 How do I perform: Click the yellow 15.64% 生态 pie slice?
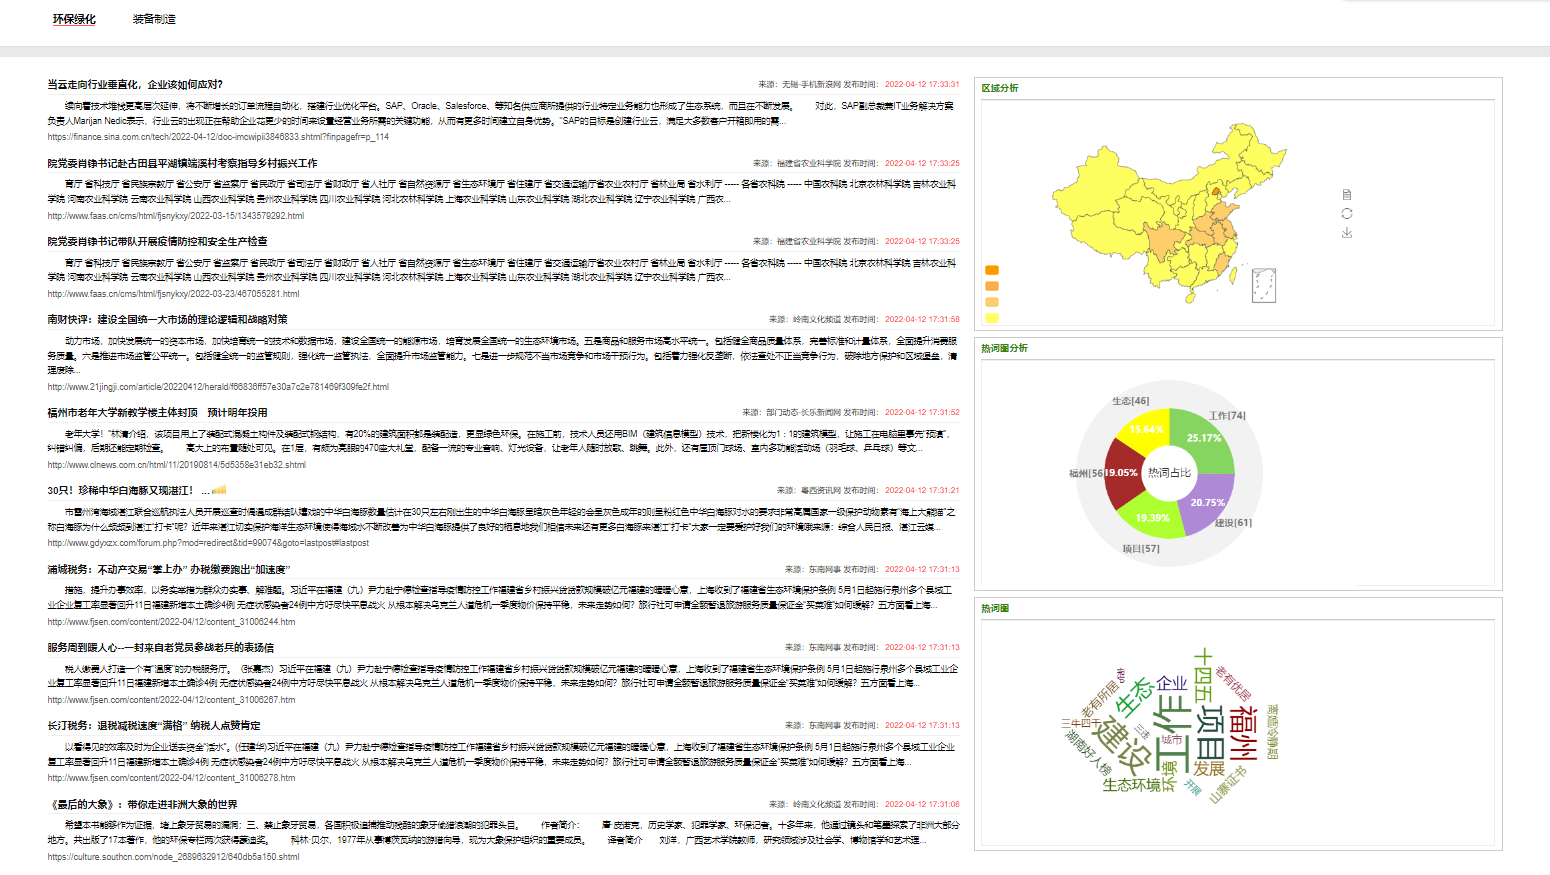point(1144,428)
